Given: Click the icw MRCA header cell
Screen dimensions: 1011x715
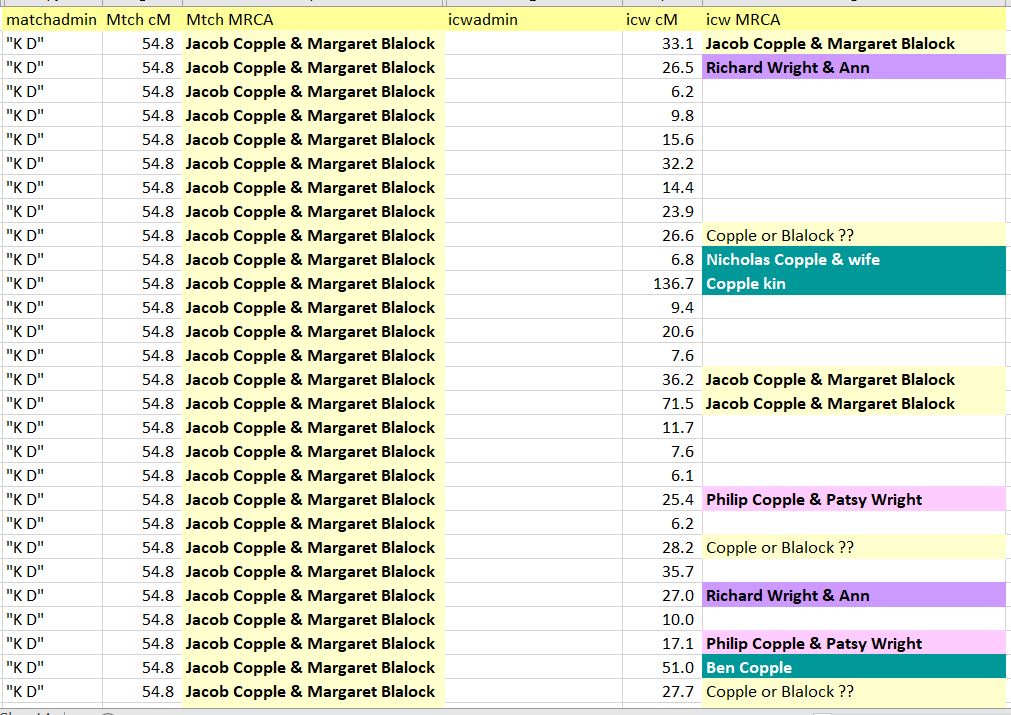Looking at the screenshot, I should tap(853, 20).
